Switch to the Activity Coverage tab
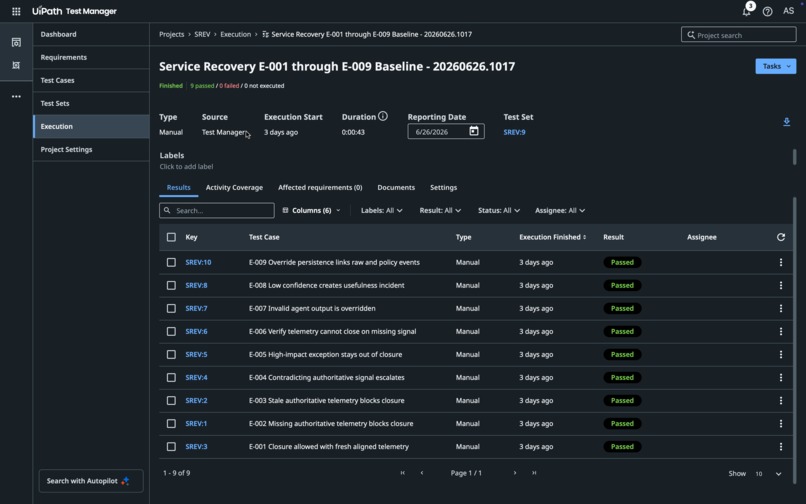The height and width of the screenshot is (504, 806). pyautogui.click(x=234, y=188)
